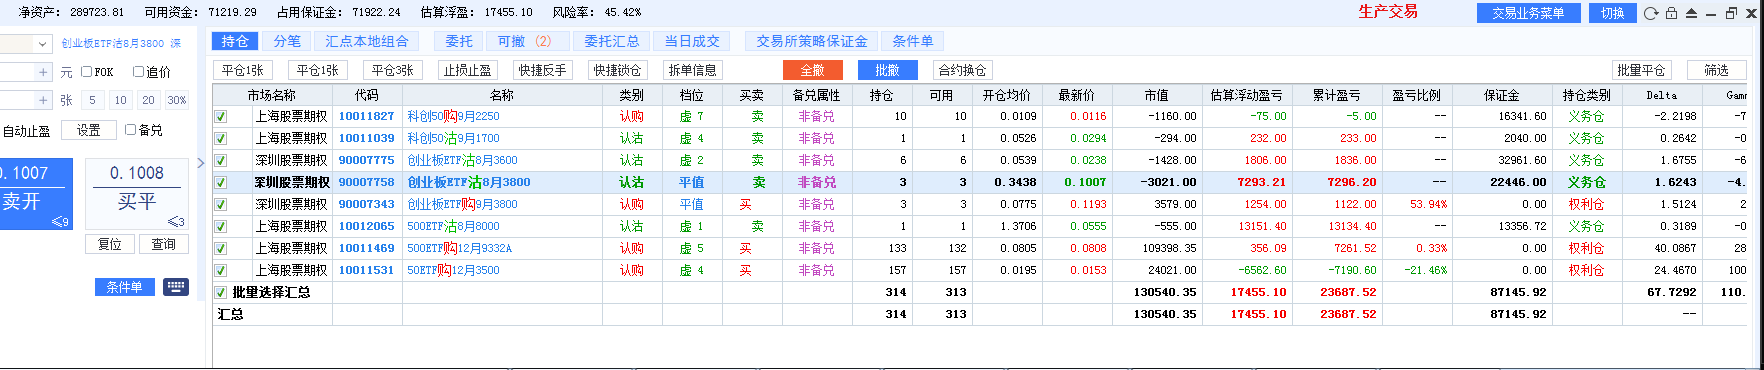Click the lock icon in the title bar
1764x370 pixels.
pos(1671,13)
